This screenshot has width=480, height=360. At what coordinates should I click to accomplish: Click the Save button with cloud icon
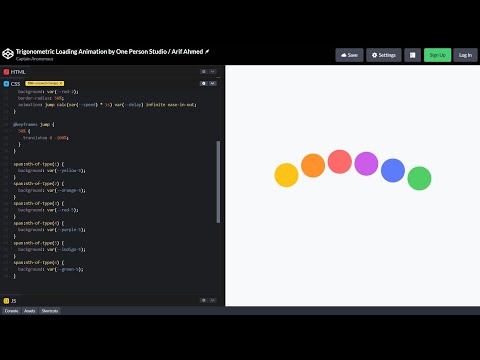tap(349, 55)
